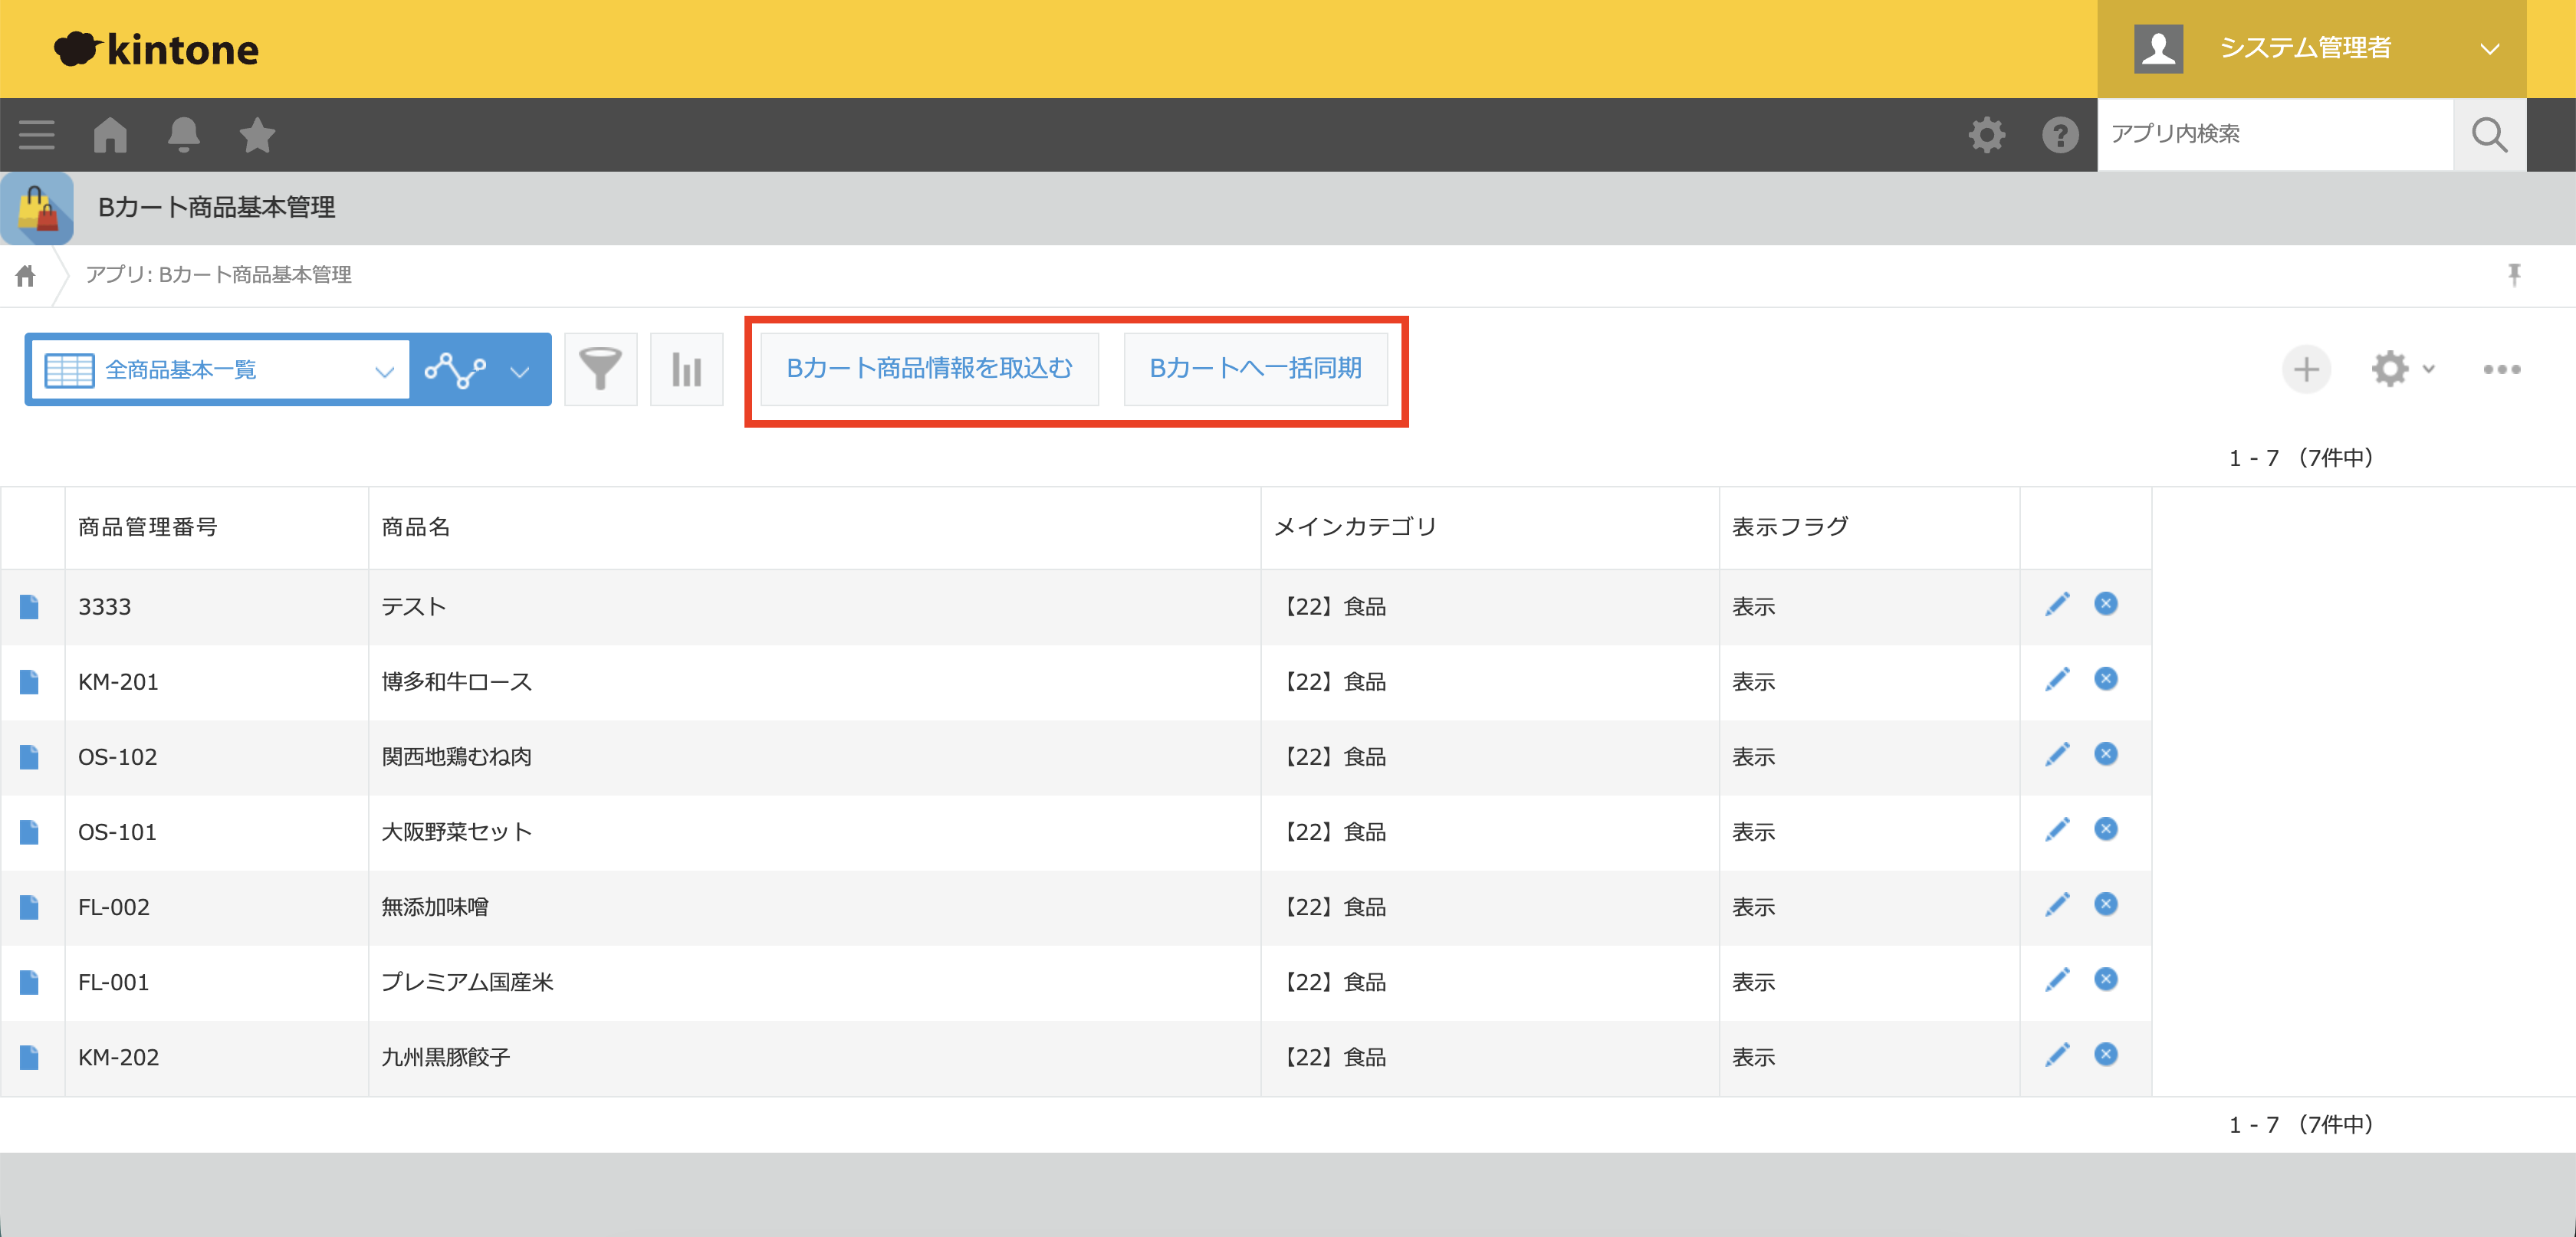Click the Bカートへ一括同期 button
Image resolution: width=2576 pixels, height=1237 pixels.
(1257, 368)
